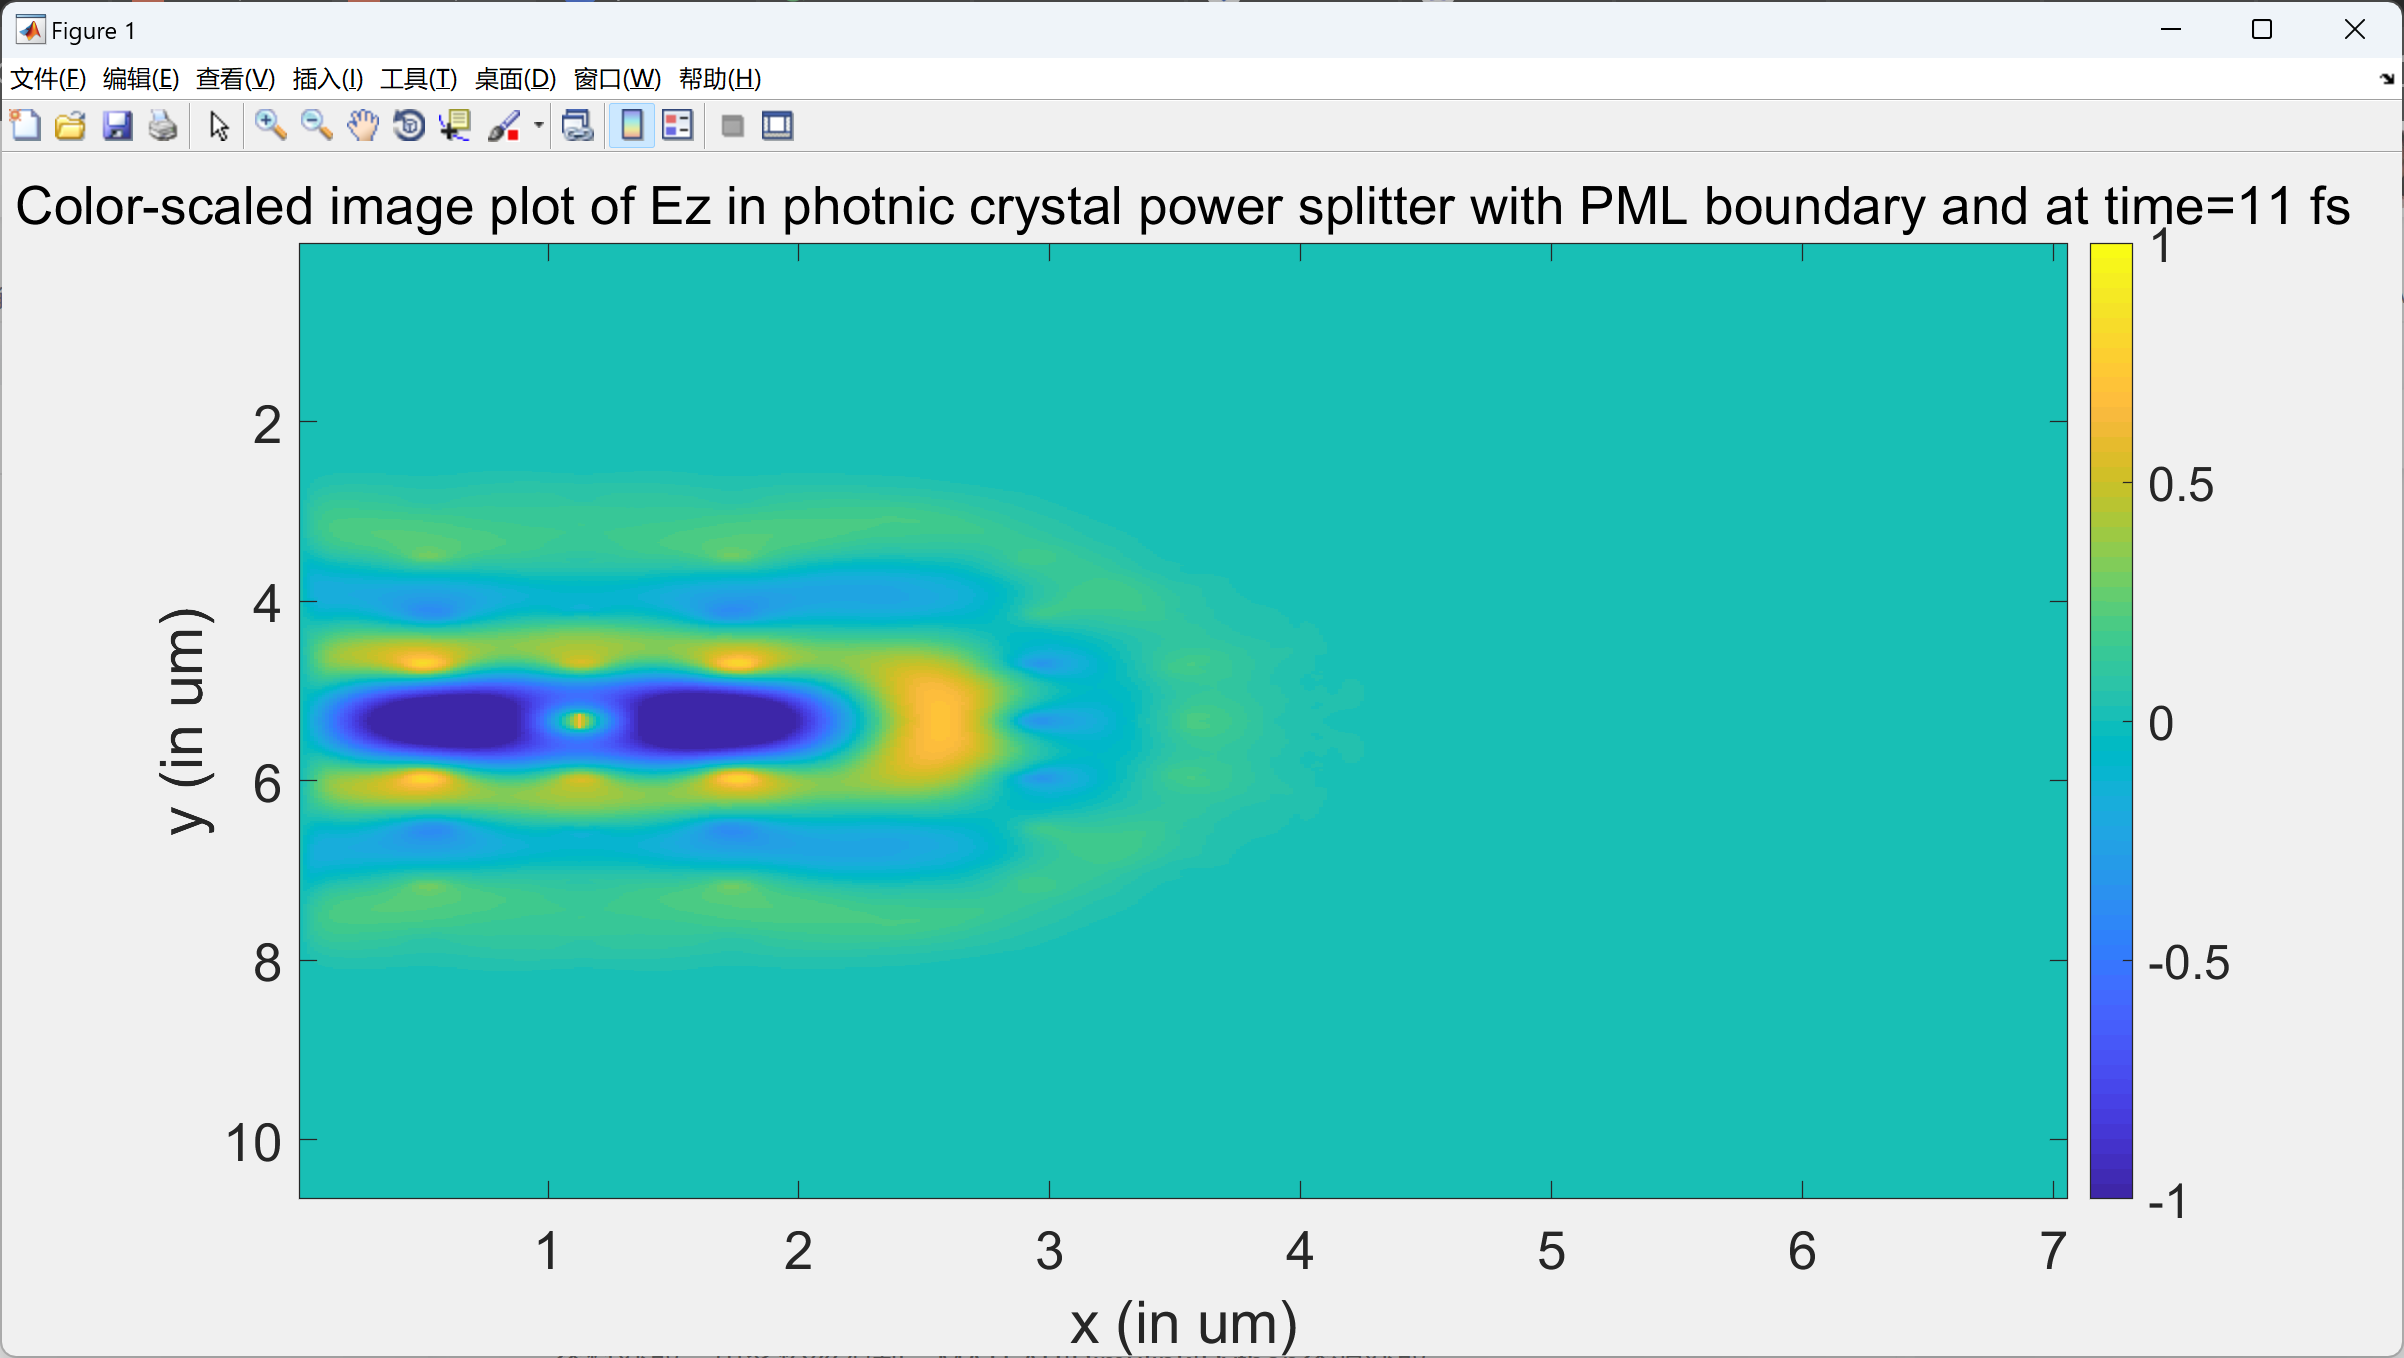Click the 'x (in um)' axis label
Screen dimensions: 2404x1358
[x=1183, y=1323]
